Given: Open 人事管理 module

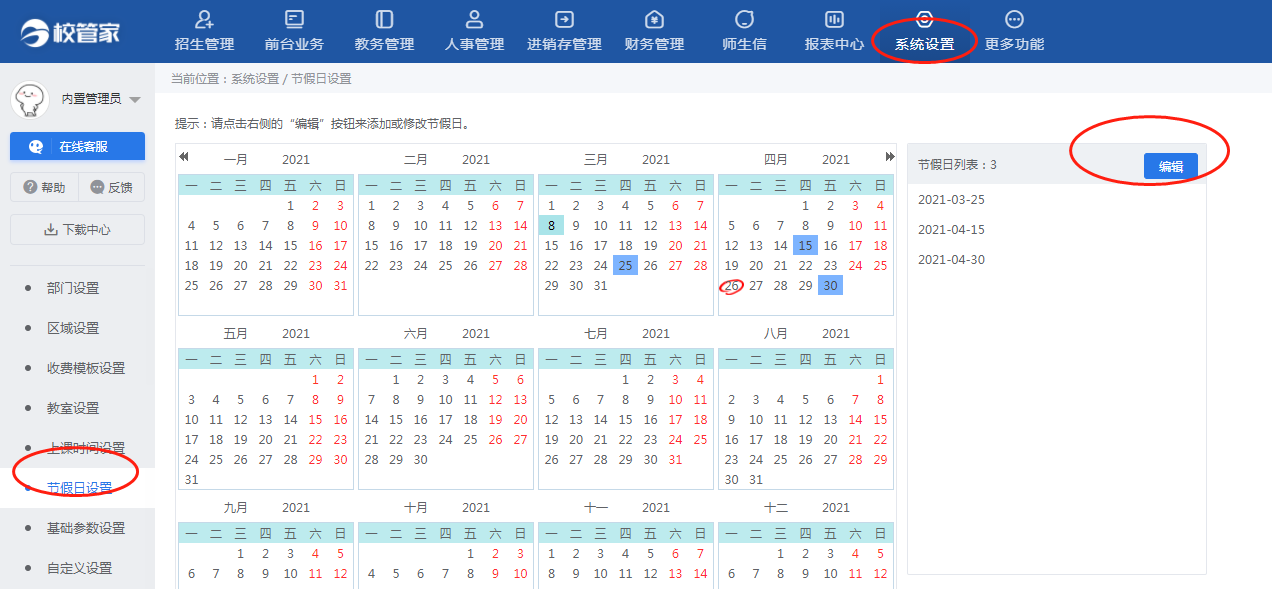Looking at the screenshot, I should [474, 31].
